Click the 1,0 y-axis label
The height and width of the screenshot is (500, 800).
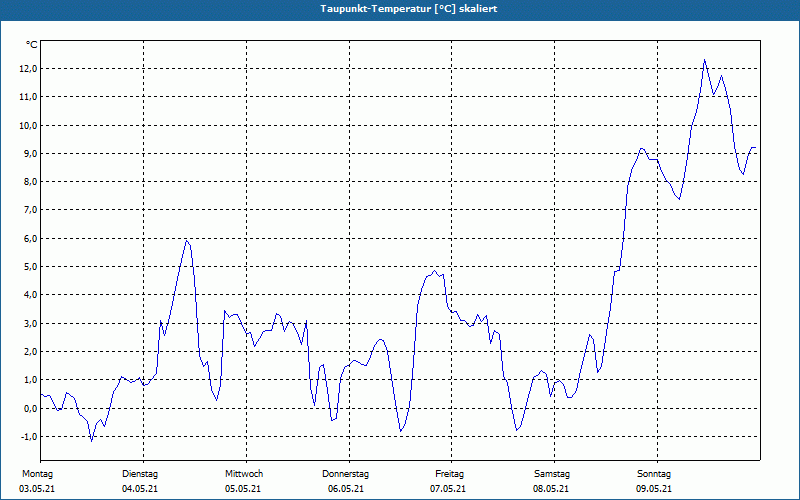coord(31,380)
